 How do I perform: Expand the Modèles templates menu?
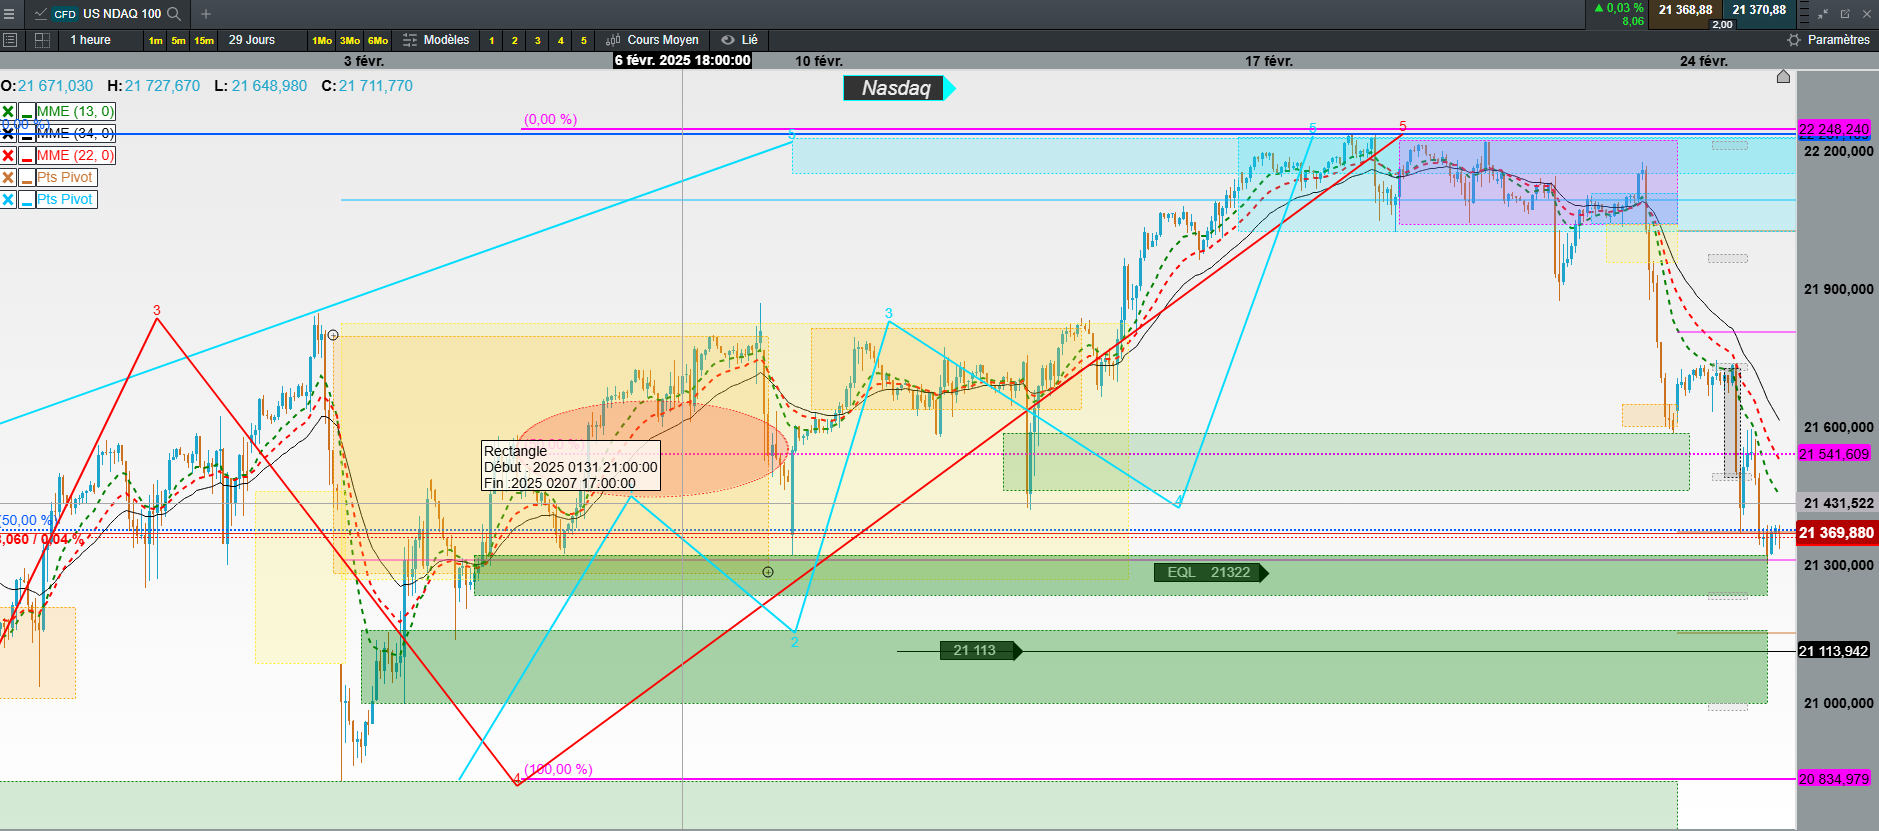pos(436,40)
